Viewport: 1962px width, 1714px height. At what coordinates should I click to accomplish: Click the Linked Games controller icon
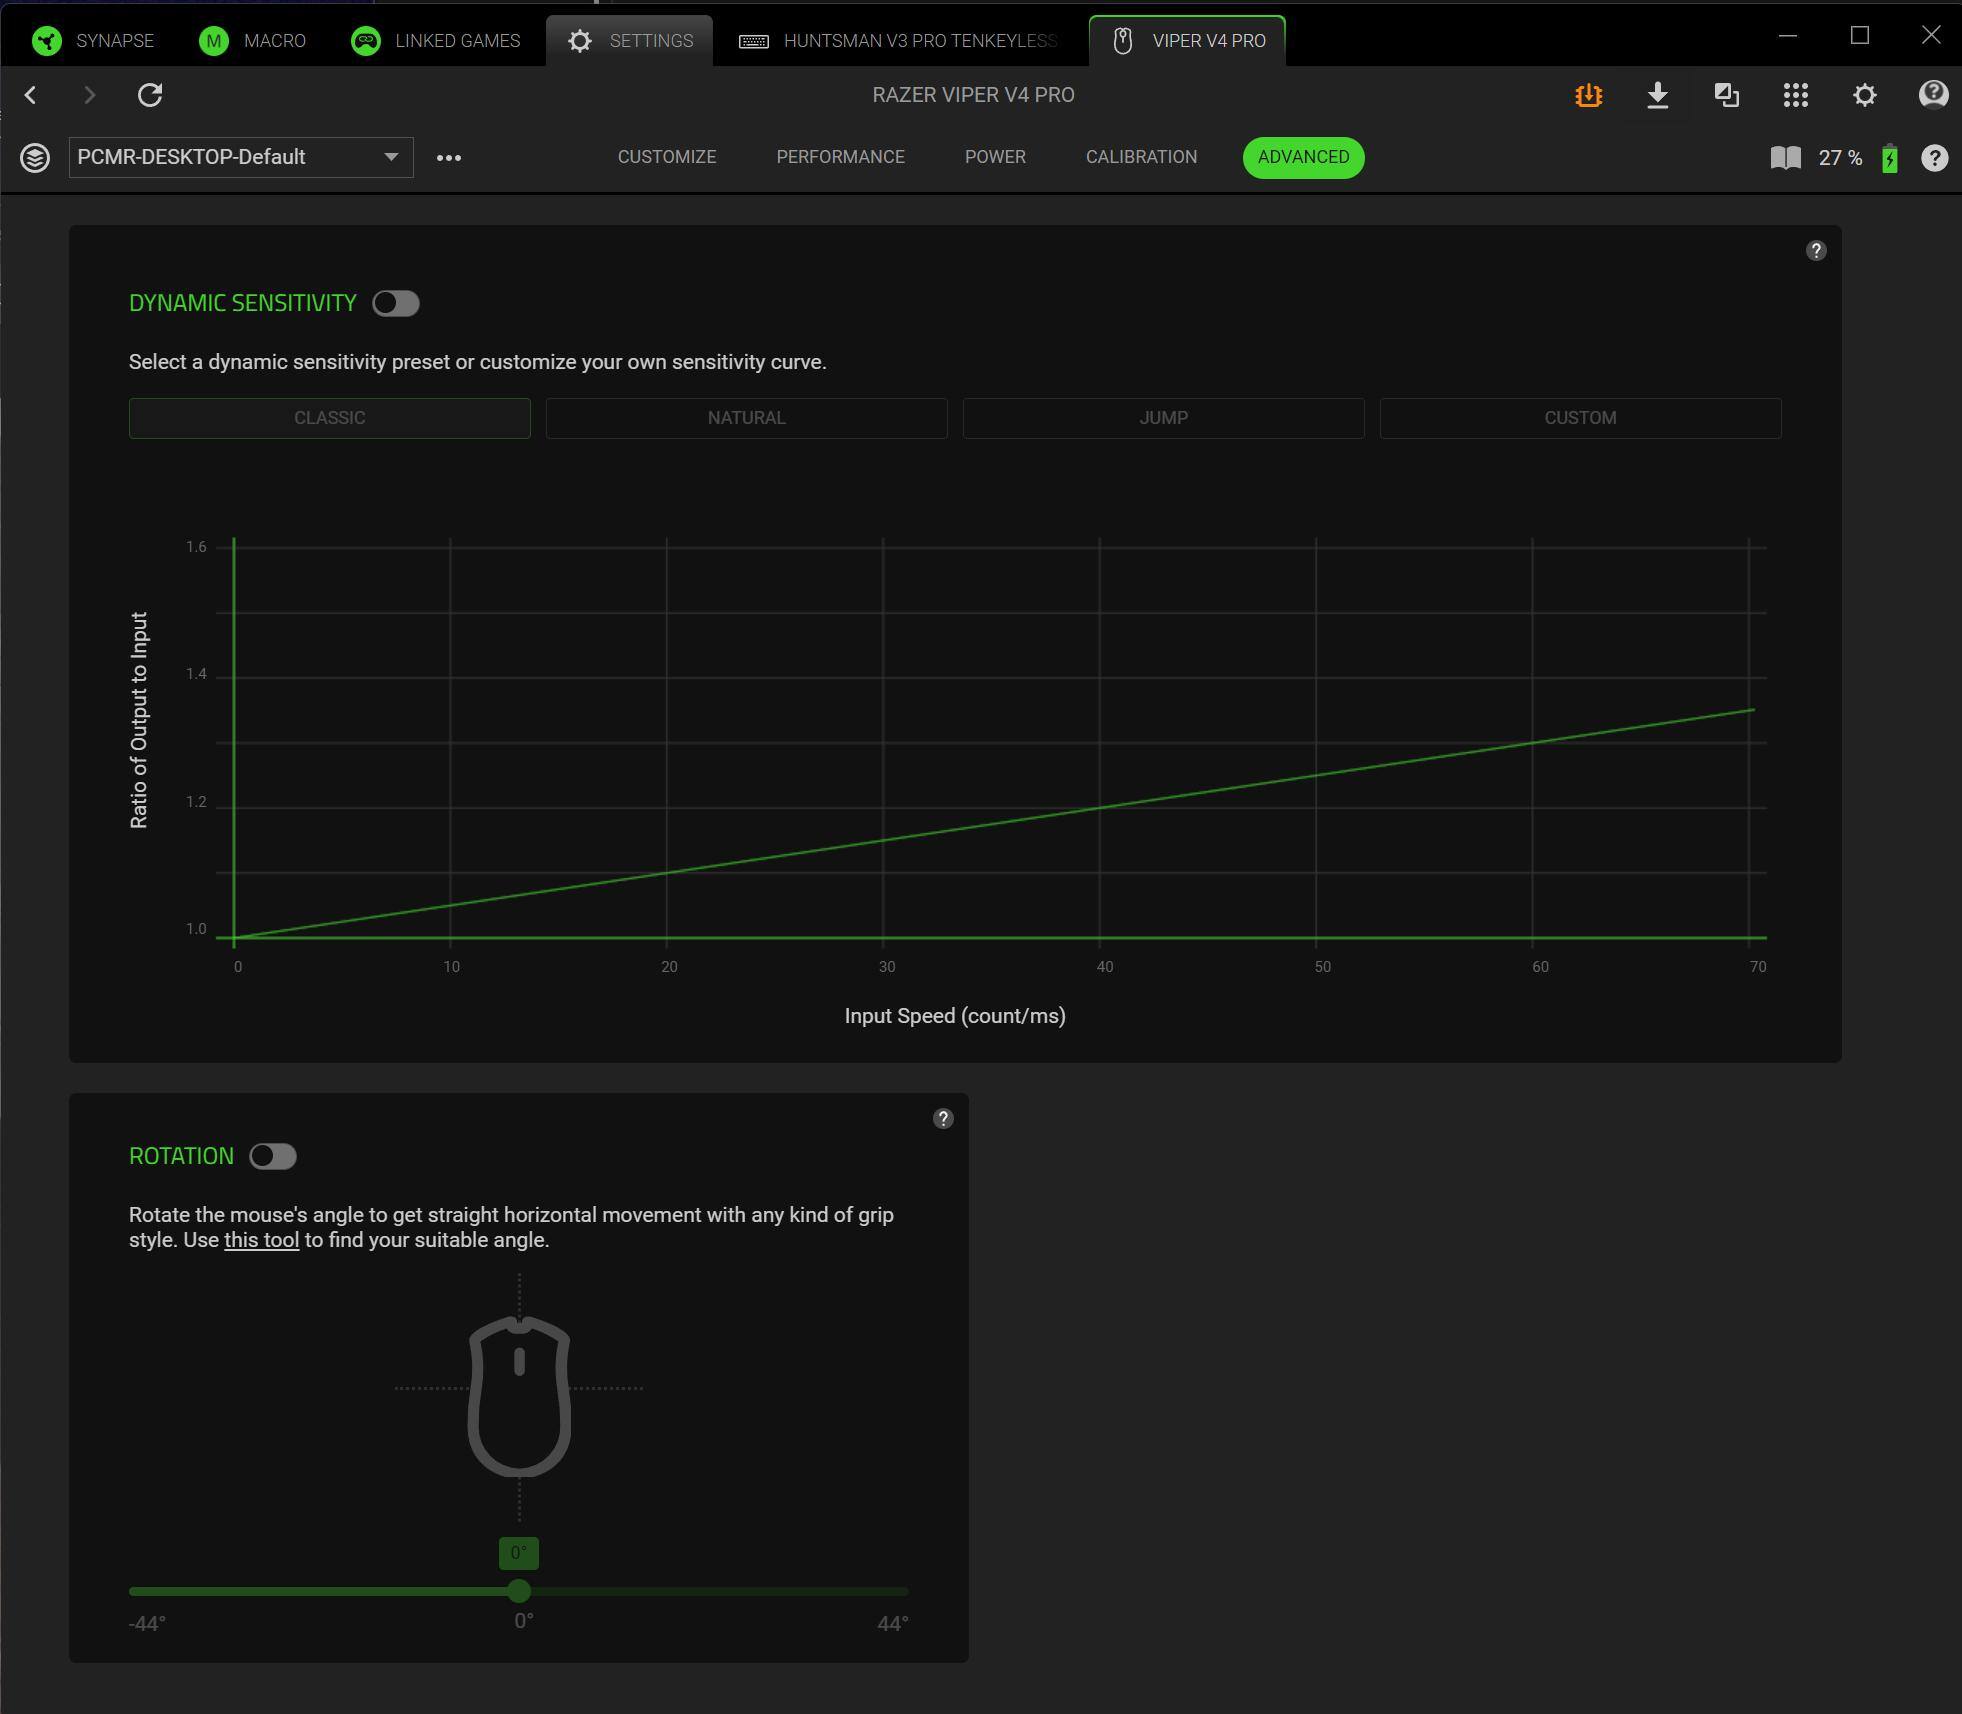click(x=366, y=41)
